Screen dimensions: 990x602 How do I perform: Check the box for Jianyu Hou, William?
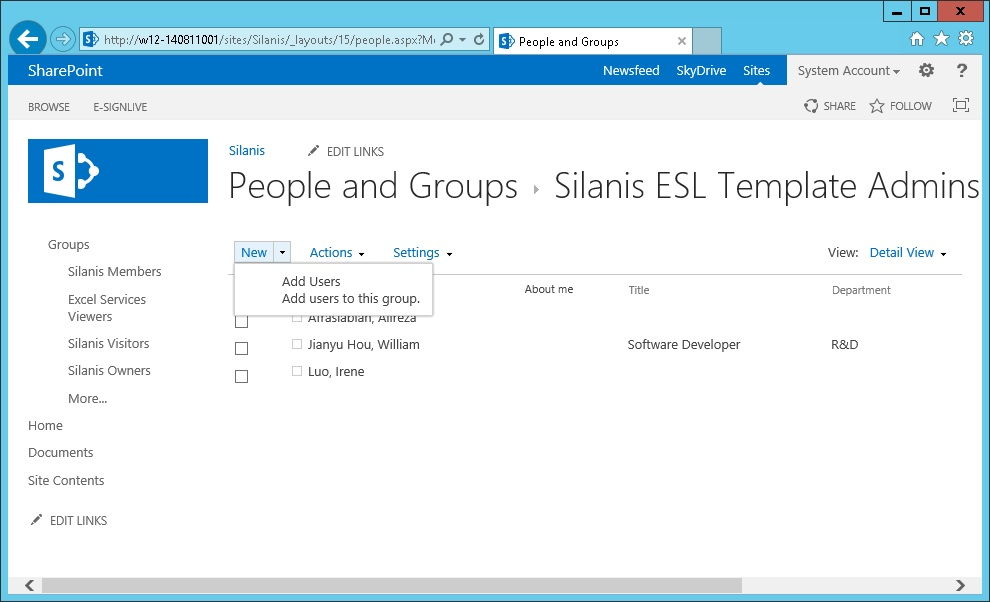pos(241,349)
